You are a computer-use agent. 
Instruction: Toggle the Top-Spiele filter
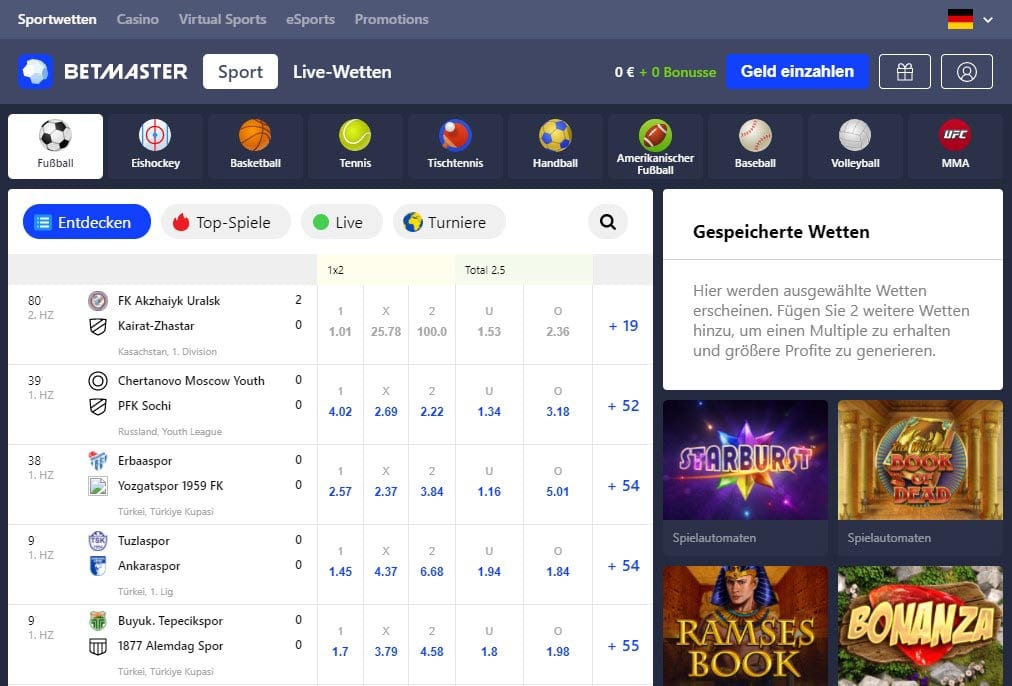point(225,222)
